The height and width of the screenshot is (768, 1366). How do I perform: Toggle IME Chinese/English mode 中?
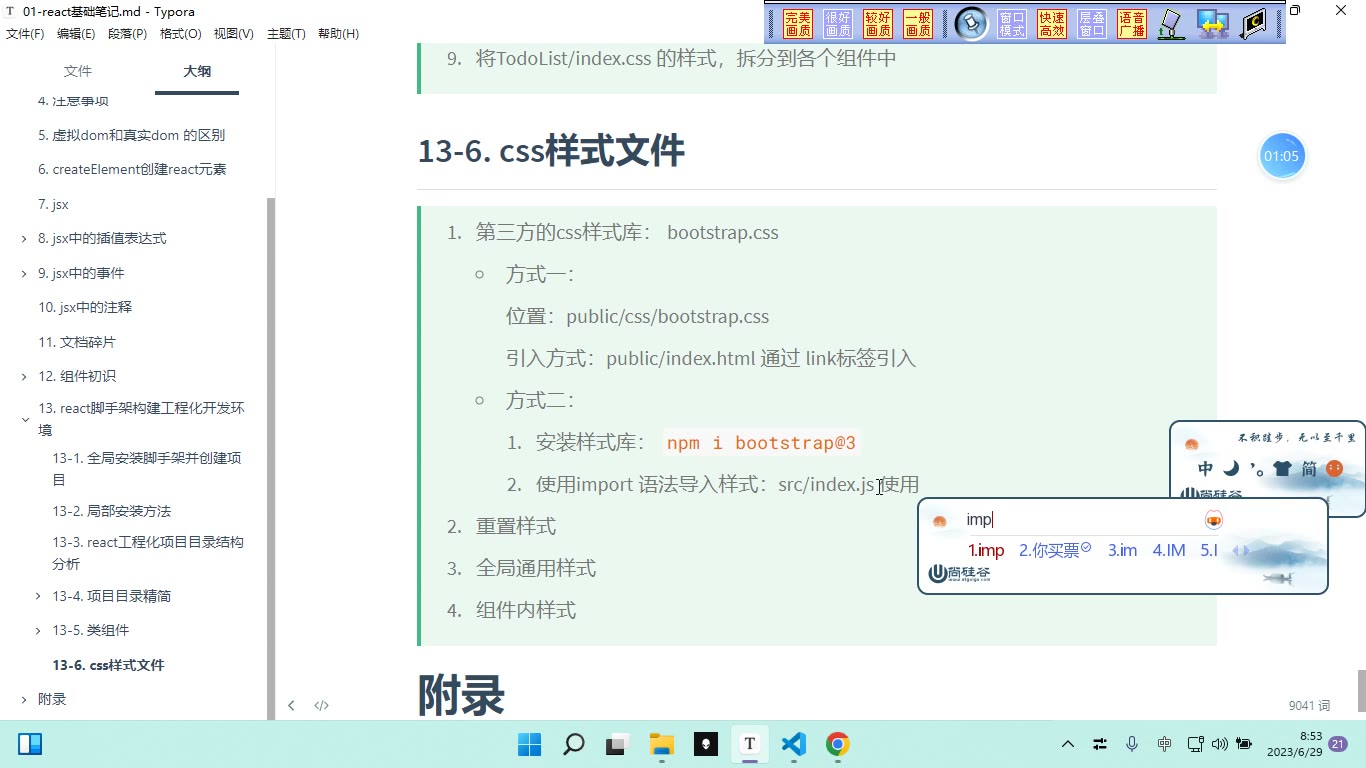coord(1206,468)
